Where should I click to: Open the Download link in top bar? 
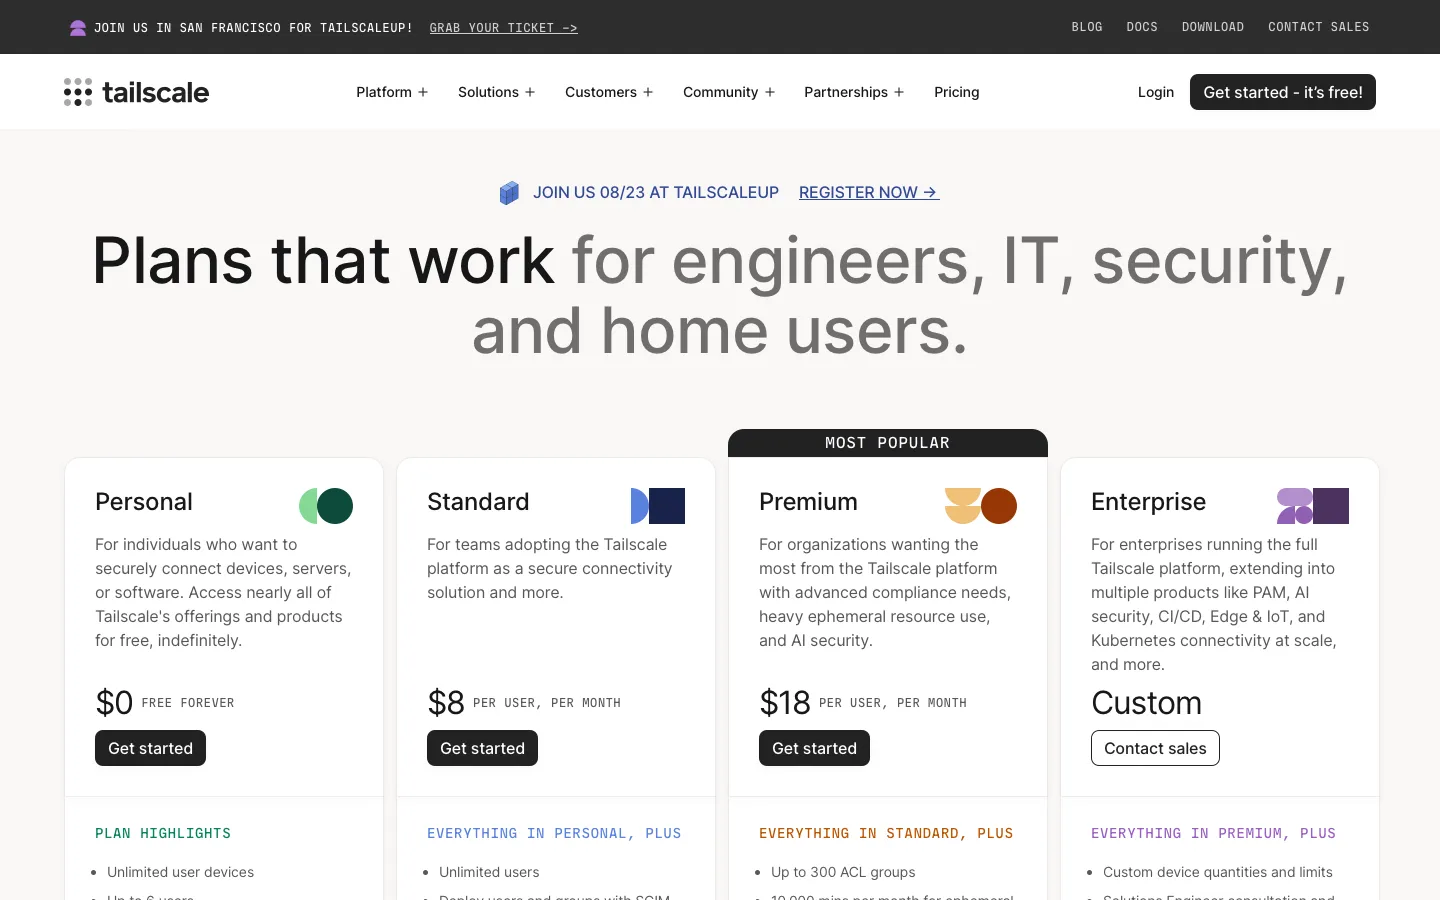(x=1213, y=27)
